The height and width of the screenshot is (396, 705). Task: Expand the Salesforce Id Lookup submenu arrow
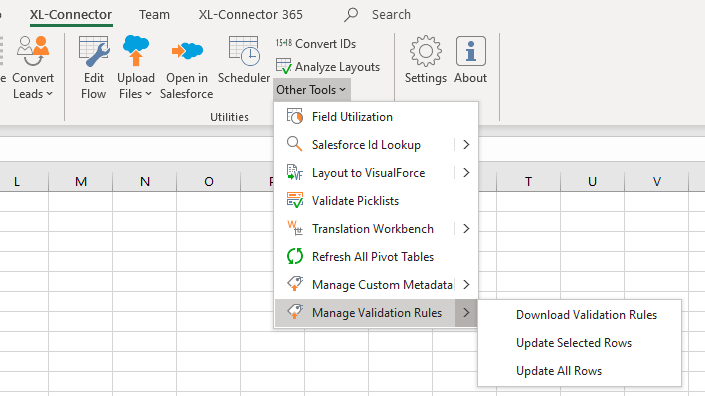tap(466, 145)
